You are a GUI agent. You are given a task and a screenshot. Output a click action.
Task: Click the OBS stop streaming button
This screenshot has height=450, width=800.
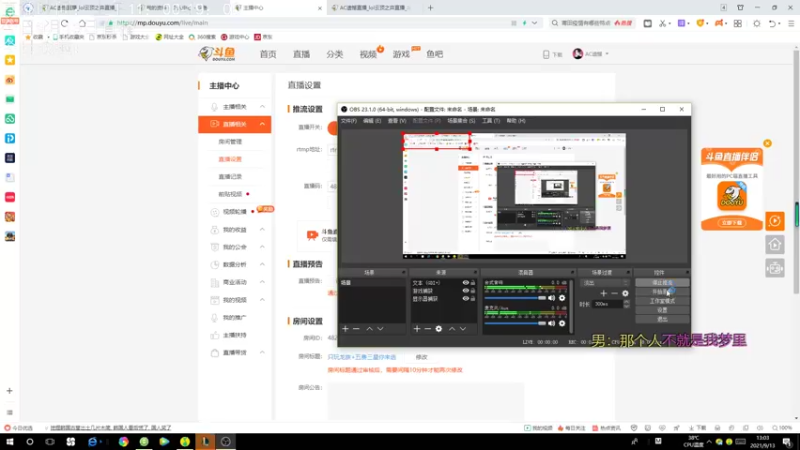(662, 283)
